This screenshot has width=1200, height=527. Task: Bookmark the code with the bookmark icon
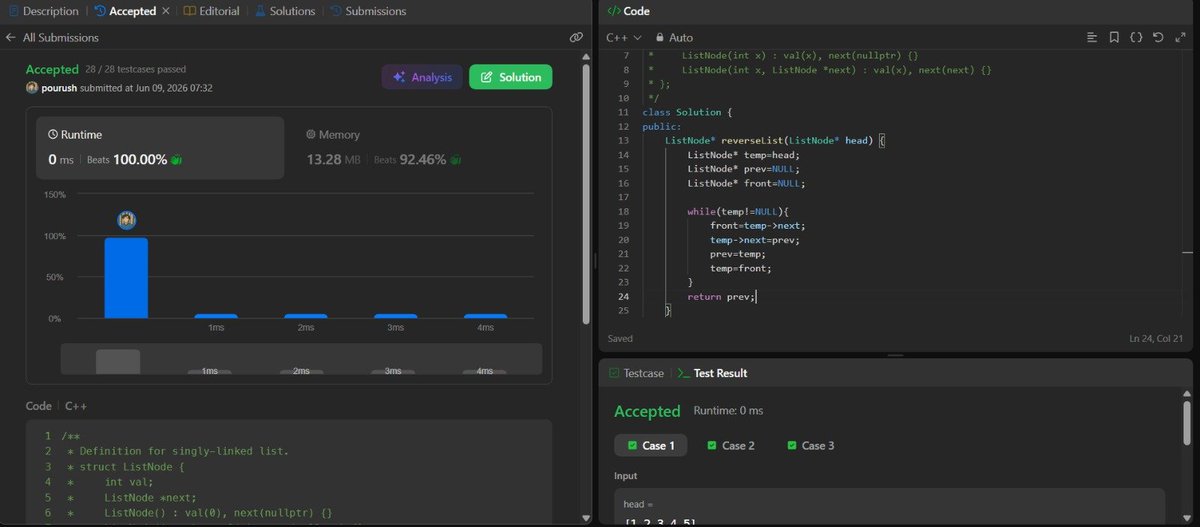click(1114, 37)
